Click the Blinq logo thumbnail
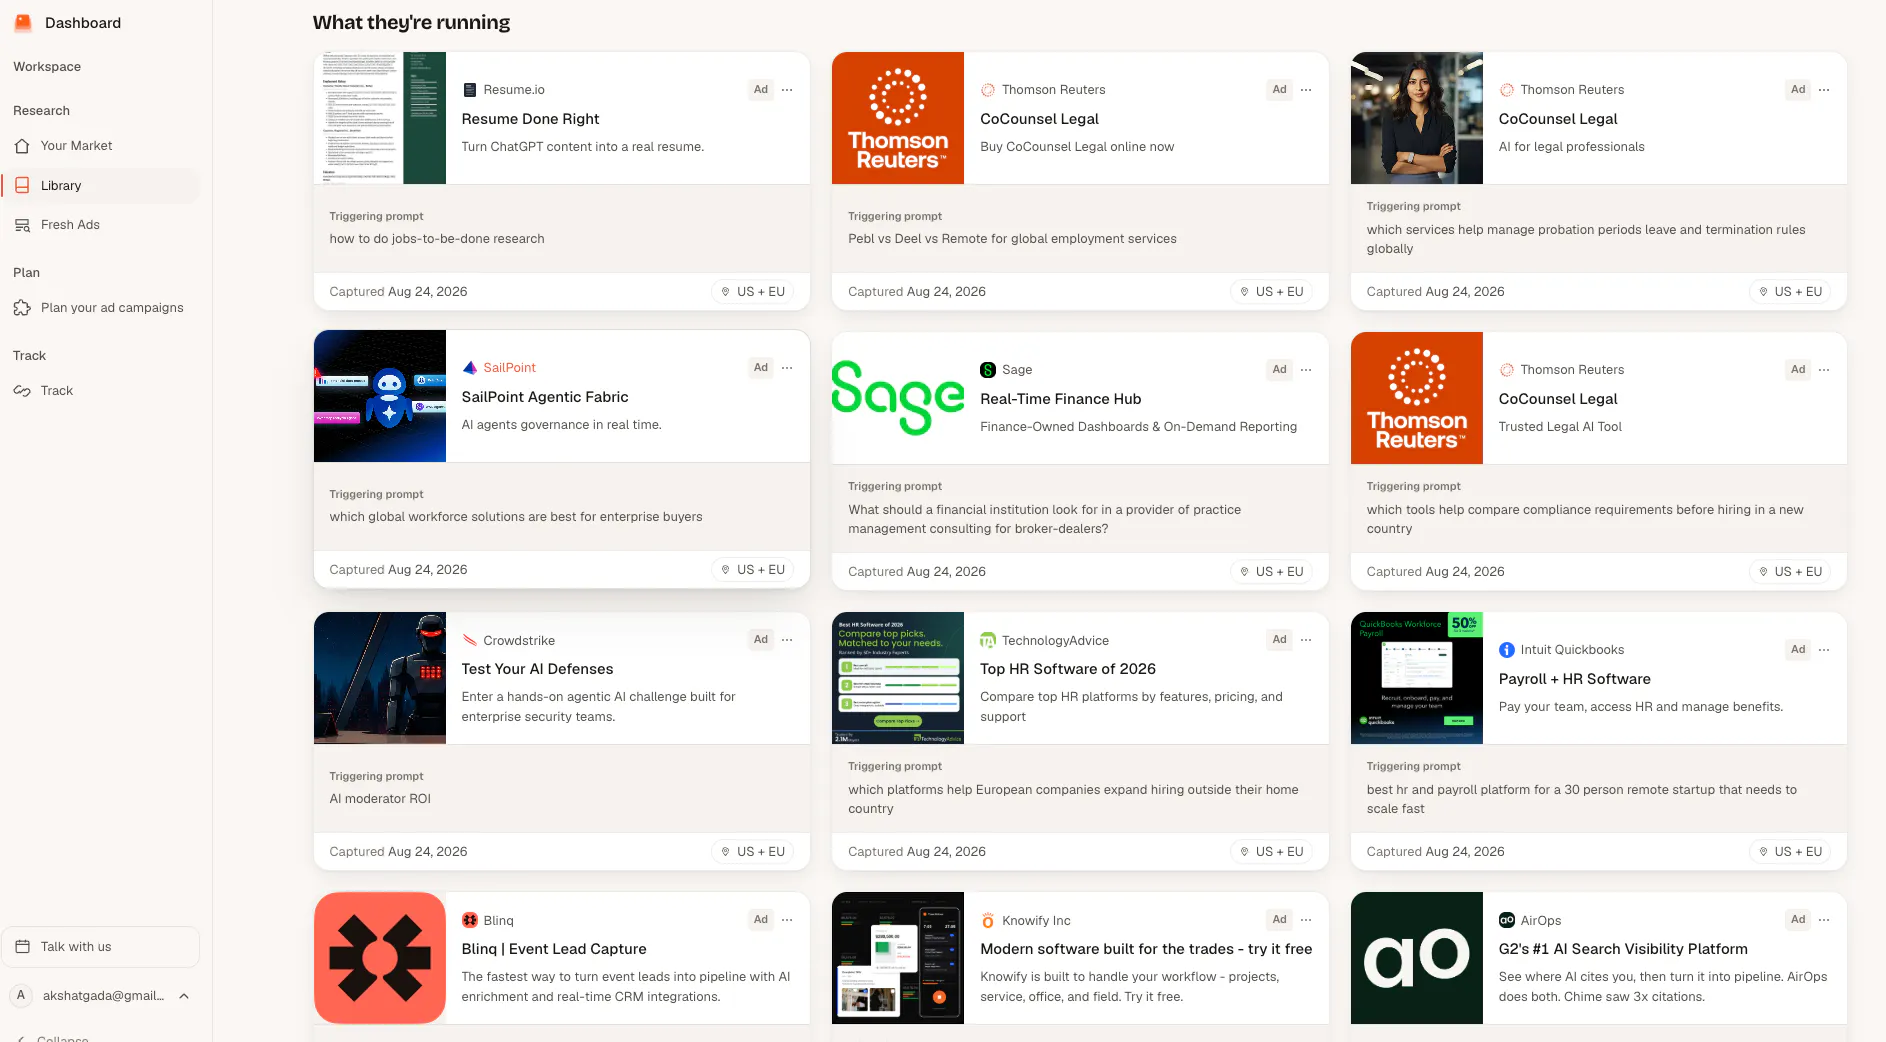This screenshot has height=1042, width=1886. pyautogui.click(x=380, y=958)
